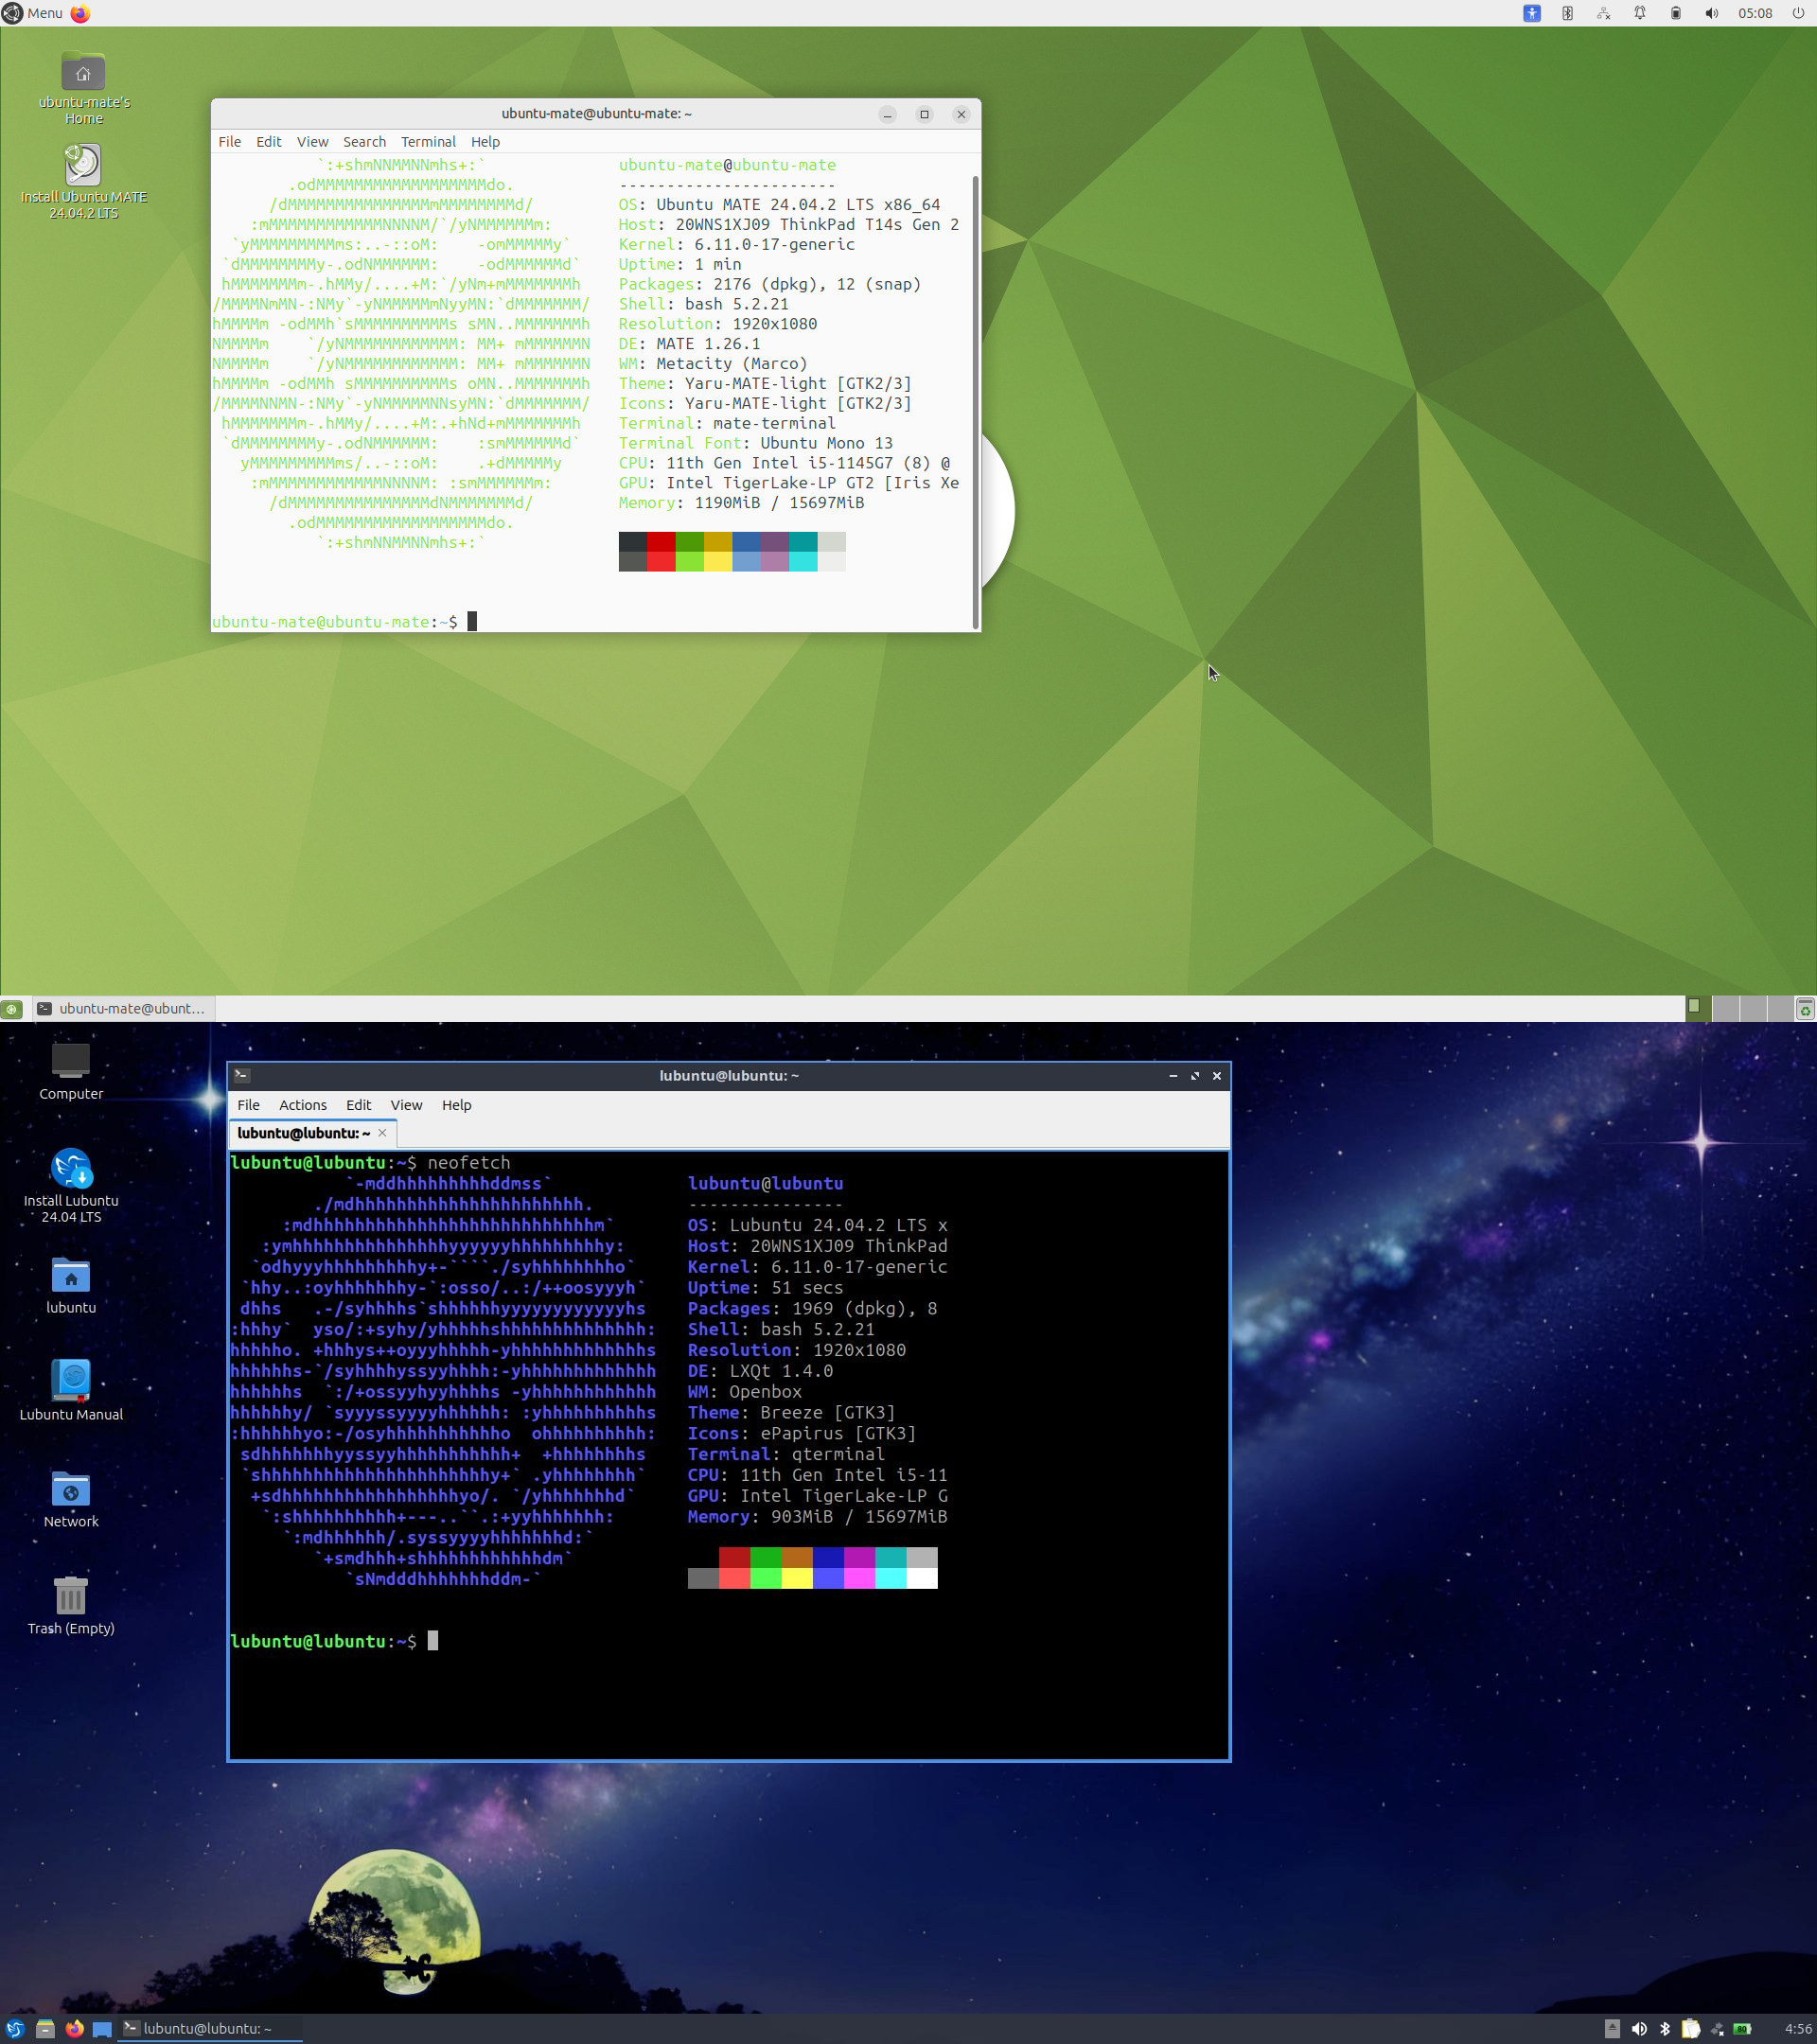The image size is (1817, 2044).
Task: Open the Lubuntu application menu
Action: [x=14, y=2029]
